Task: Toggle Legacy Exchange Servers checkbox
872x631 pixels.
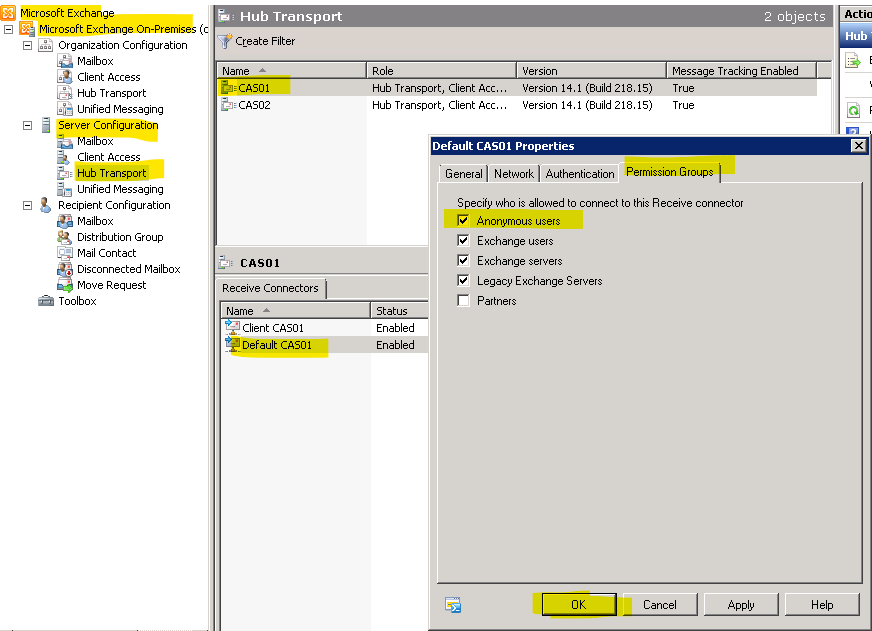Action: [x=463, y=280]
